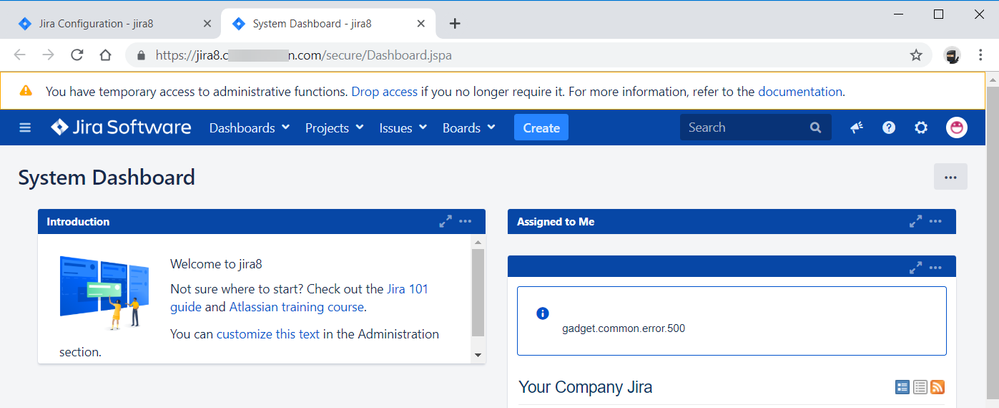Close the Jira Configuration tab

click(207, 24)
